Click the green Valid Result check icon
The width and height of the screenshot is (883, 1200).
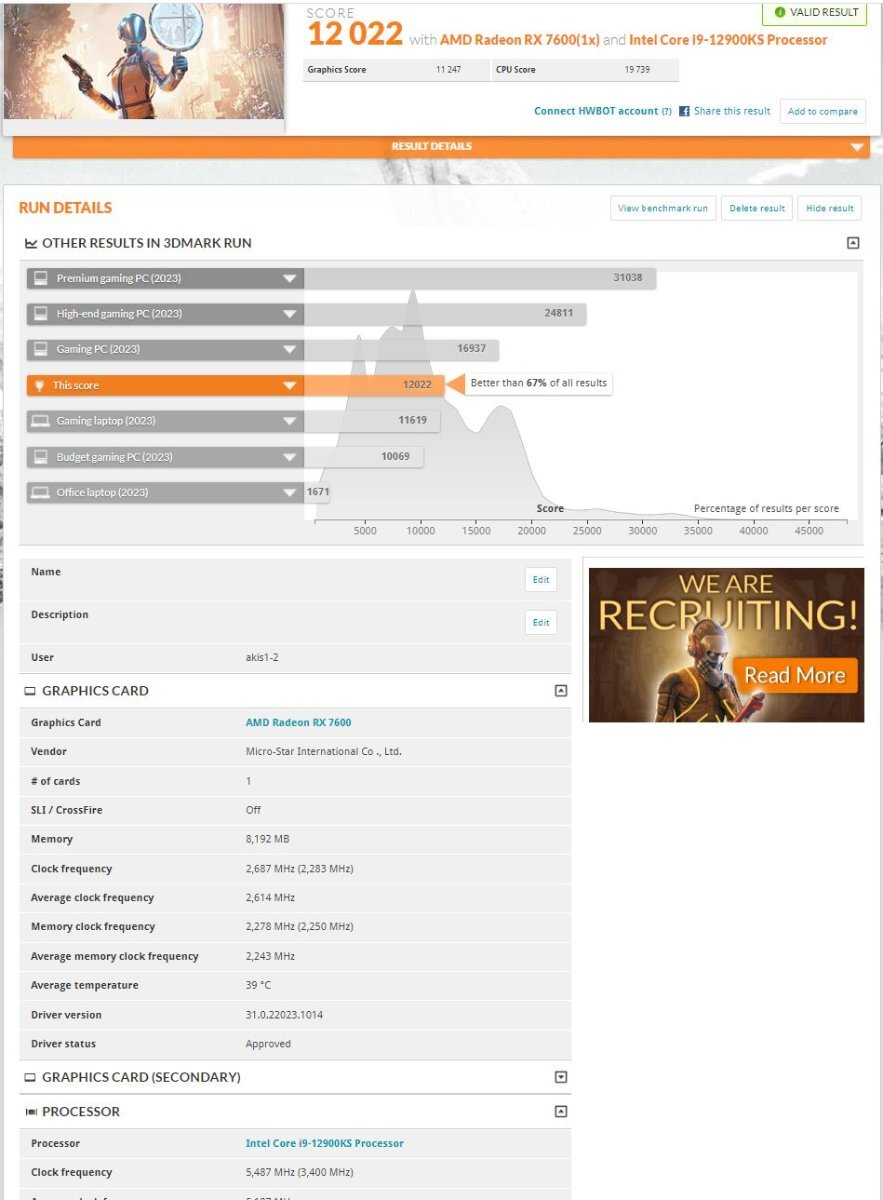pyautogui.click(x=780, y=12)
